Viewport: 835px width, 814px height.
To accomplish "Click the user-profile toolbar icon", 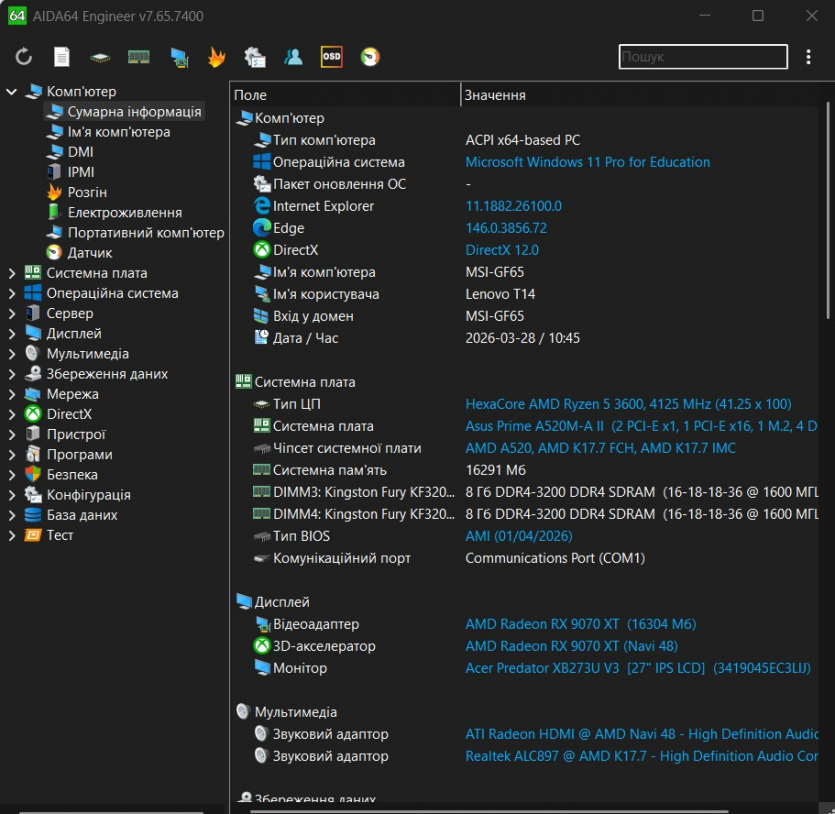I will click(293, 57).
